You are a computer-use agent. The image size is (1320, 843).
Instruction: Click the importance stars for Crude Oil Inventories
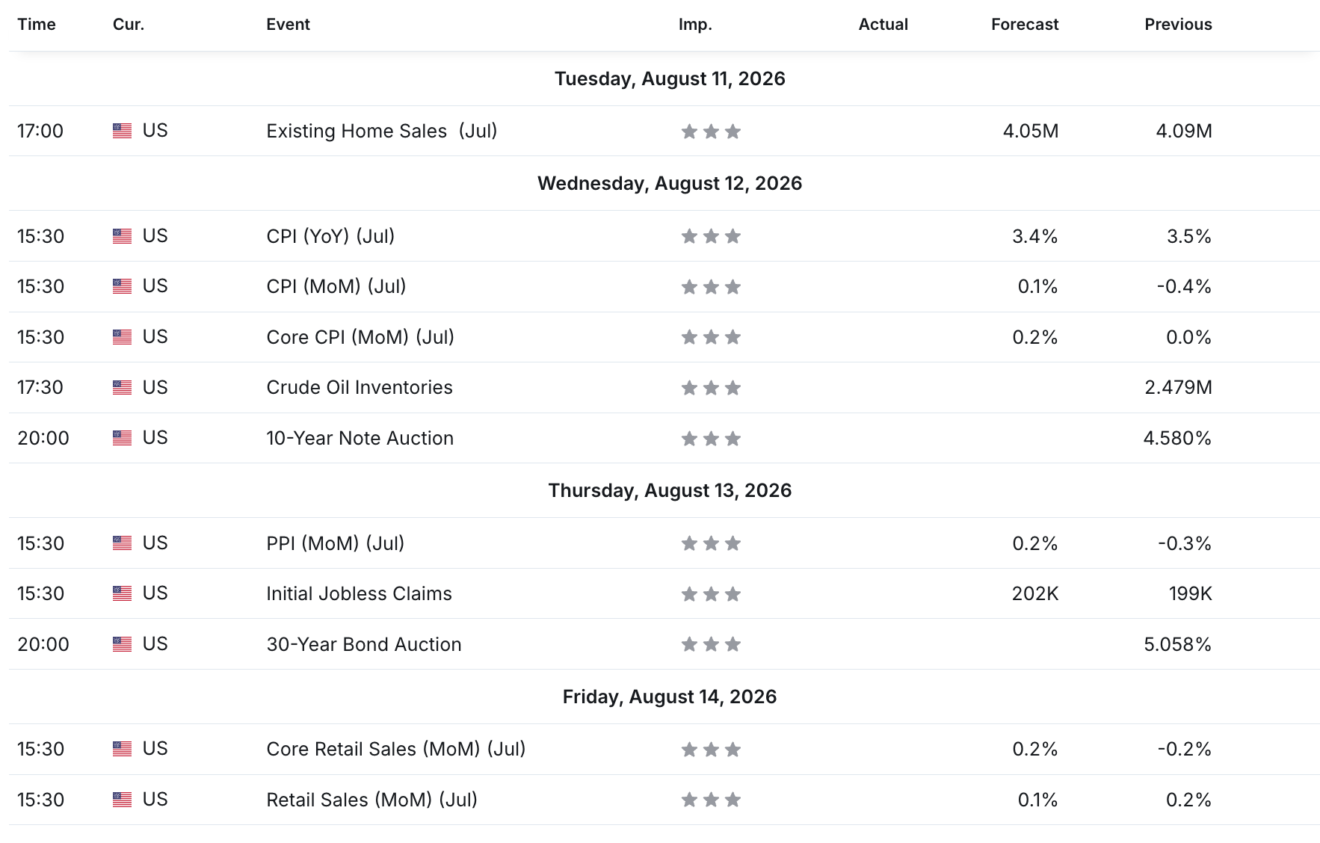tap(711, 388)
